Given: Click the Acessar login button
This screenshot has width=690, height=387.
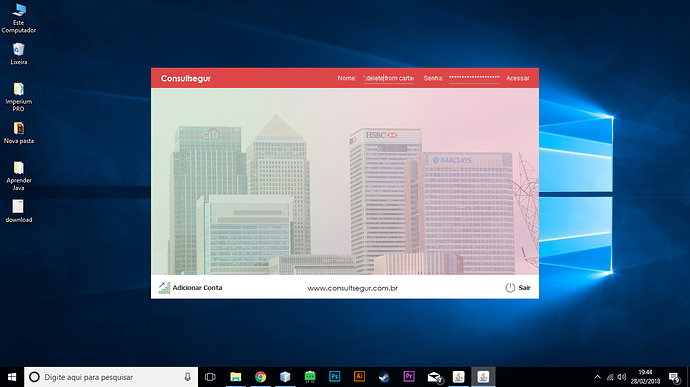Looking at the screenshot, I should 518,78.
